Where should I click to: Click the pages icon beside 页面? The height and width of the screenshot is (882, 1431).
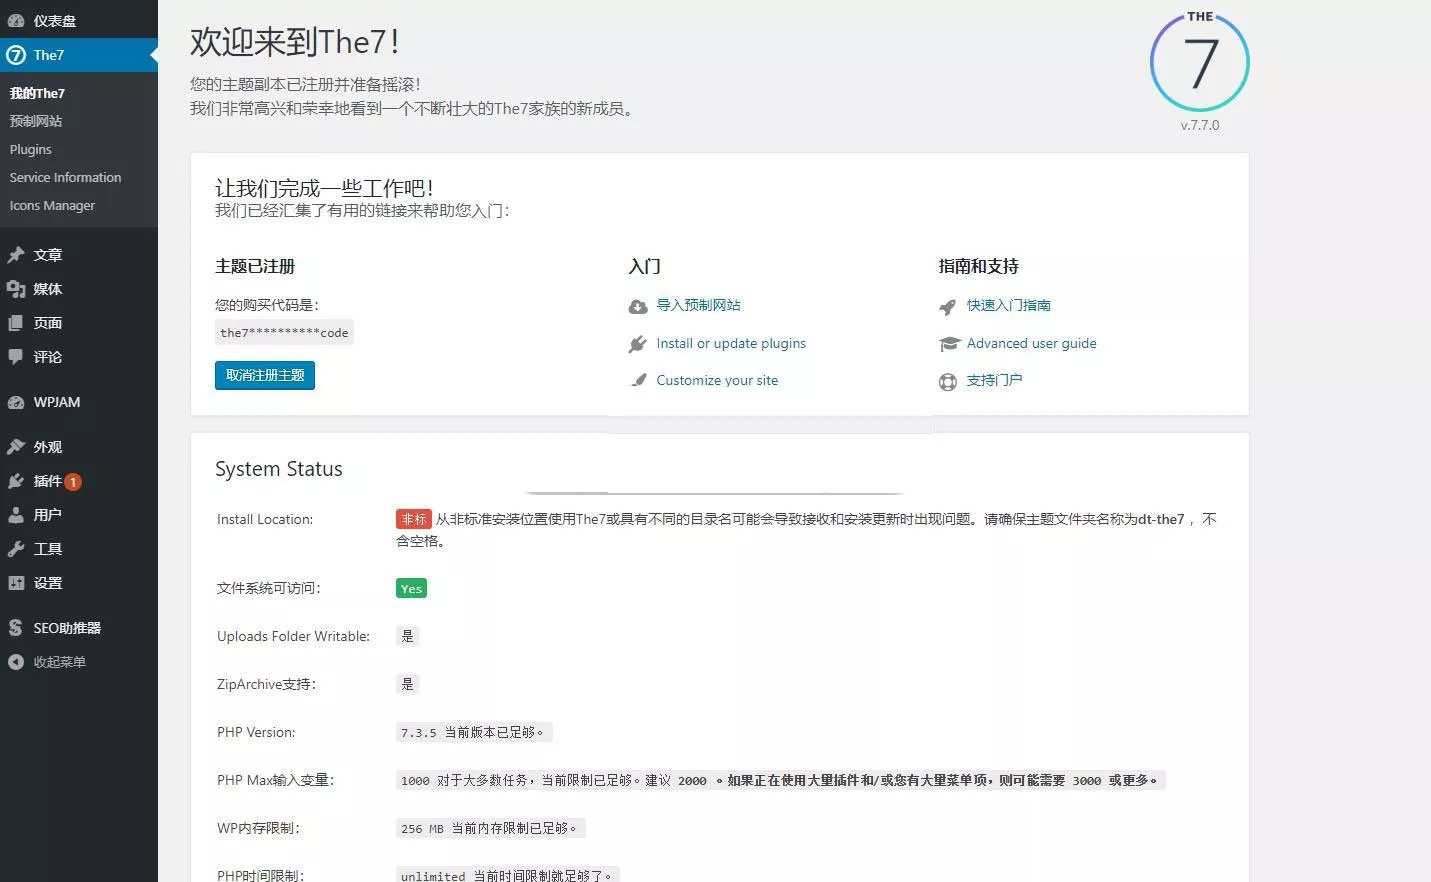pyautogui.click(x=16, y=323)
